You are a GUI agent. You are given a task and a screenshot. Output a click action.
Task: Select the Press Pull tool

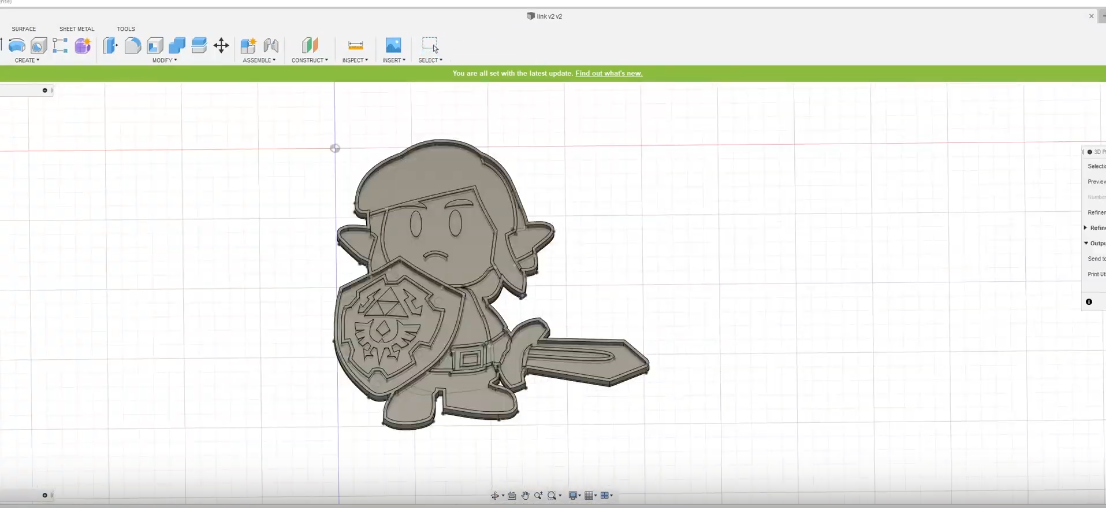coord(110,46)
